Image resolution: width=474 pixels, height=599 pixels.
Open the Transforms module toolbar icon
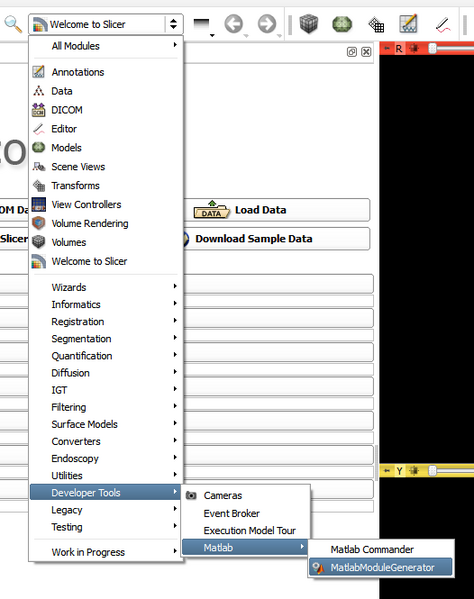pos(376,25)
